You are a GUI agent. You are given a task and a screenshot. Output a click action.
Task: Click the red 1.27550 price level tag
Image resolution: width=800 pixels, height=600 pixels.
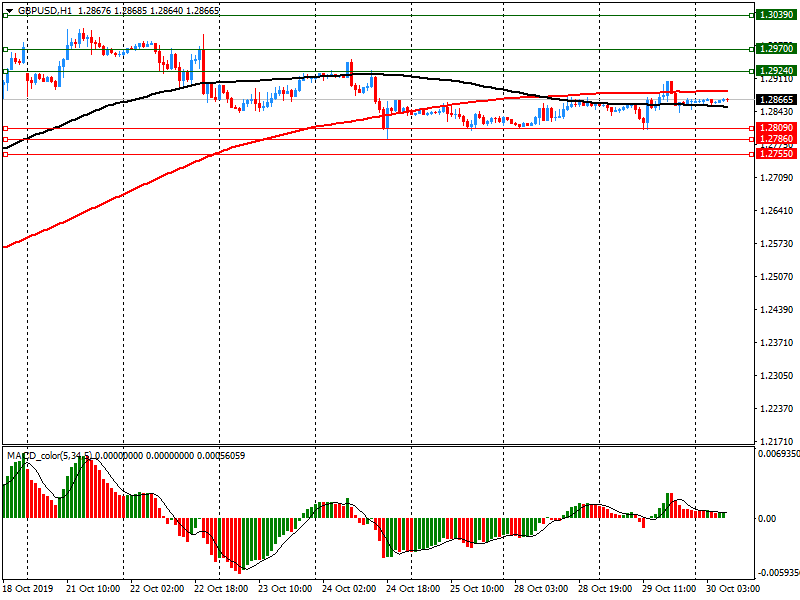[x=776, y=154]
